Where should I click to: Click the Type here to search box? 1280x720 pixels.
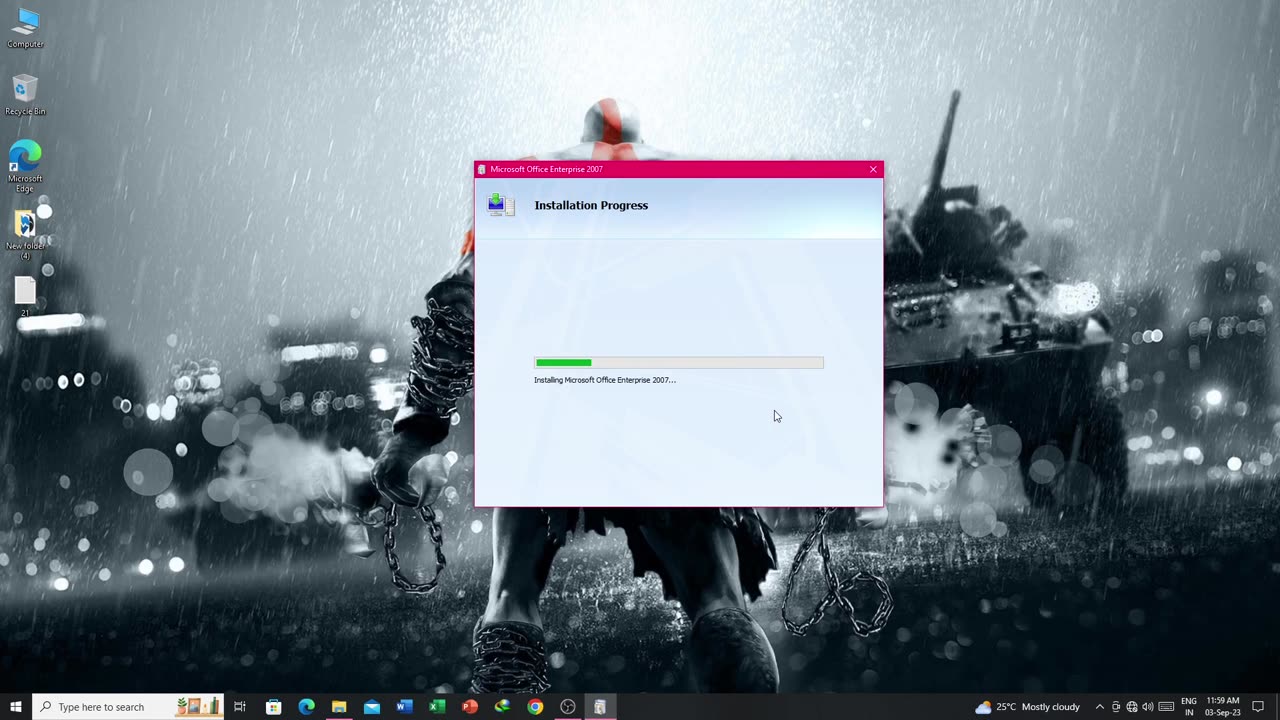[x=127, y=707]
